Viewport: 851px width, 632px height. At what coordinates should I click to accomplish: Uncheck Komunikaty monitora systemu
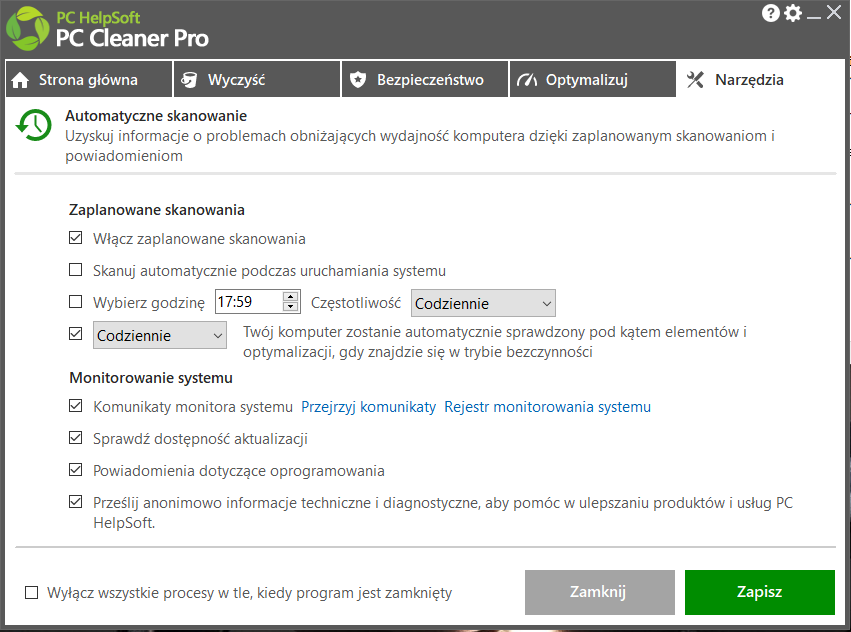75,406
